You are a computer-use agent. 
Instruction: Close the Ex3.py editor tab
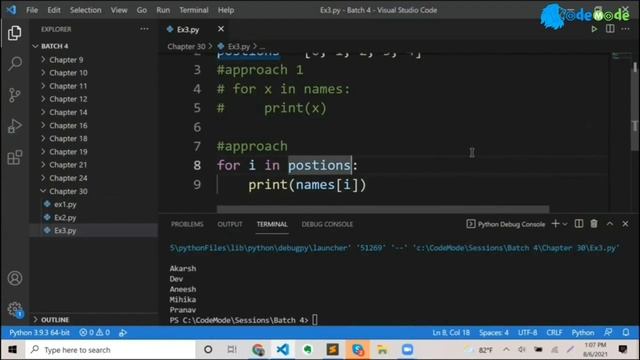click(x=221, y=29)
